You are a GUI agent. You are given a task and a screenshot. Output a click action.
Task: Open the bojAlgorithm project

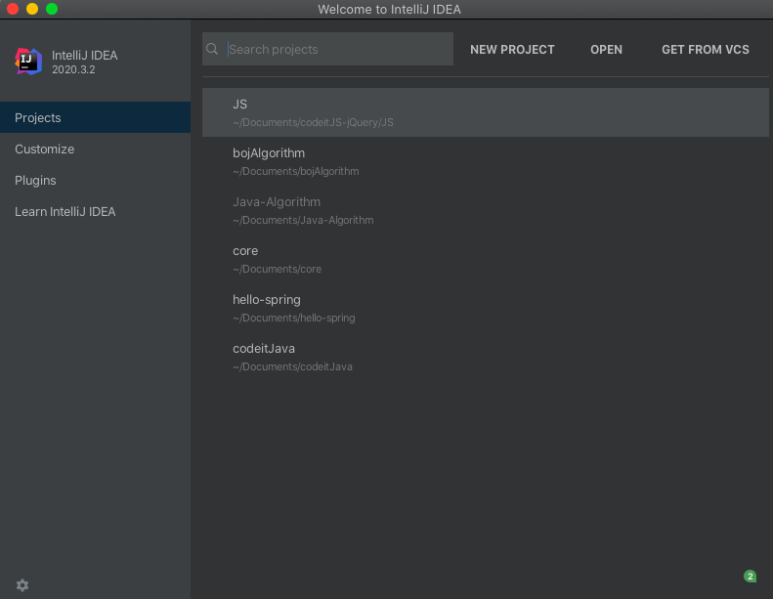click(486, 161)
